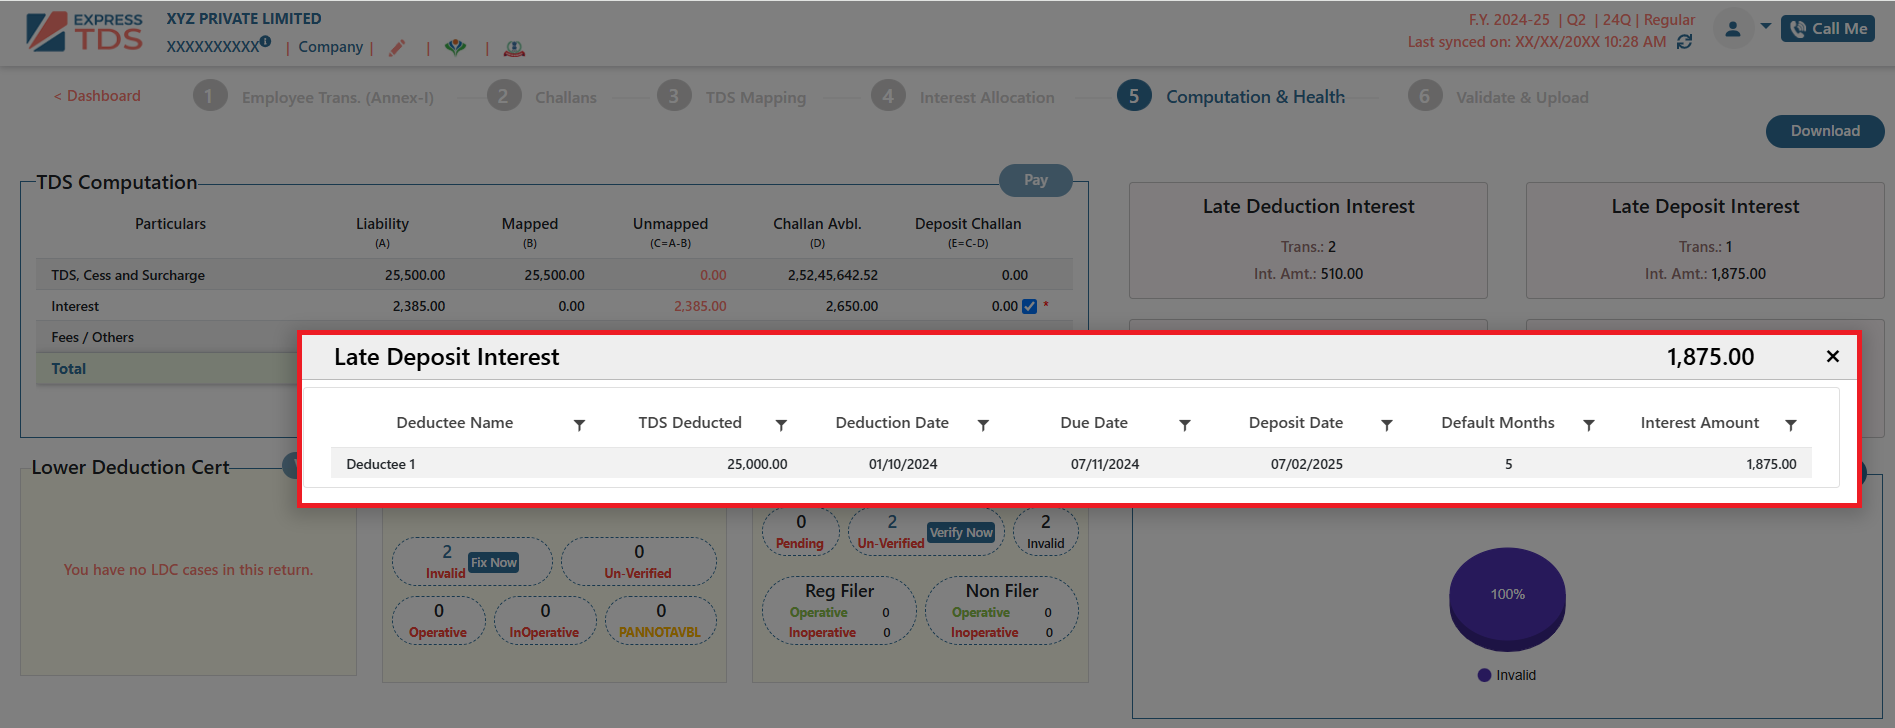The height and width of the screenshot is (728, 1895).
Task: Click the pencil edit icon in header
Action: click(397, 48)
